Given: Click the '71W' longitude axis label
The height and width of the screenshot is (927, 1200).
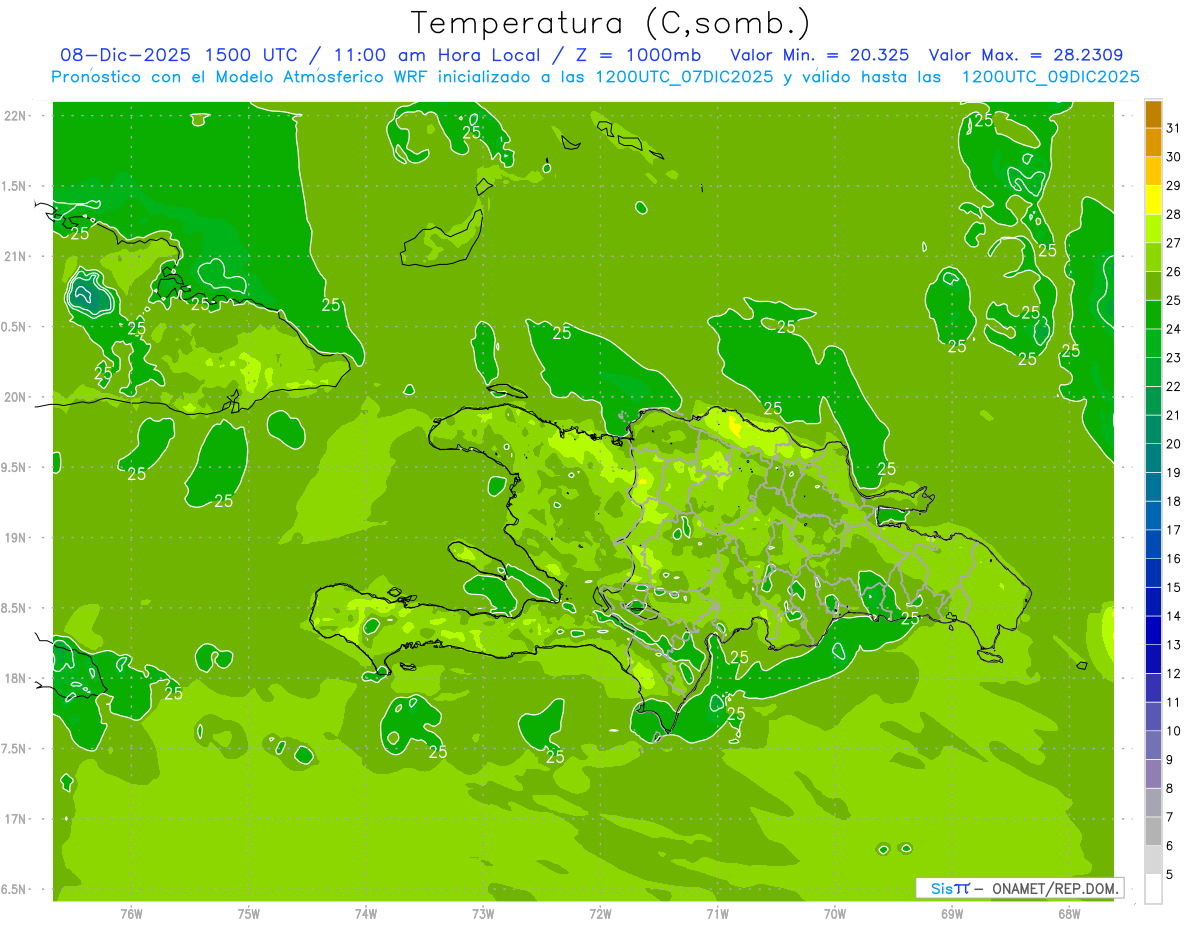Looking at the screenshot, I should (x=717, y=914).
